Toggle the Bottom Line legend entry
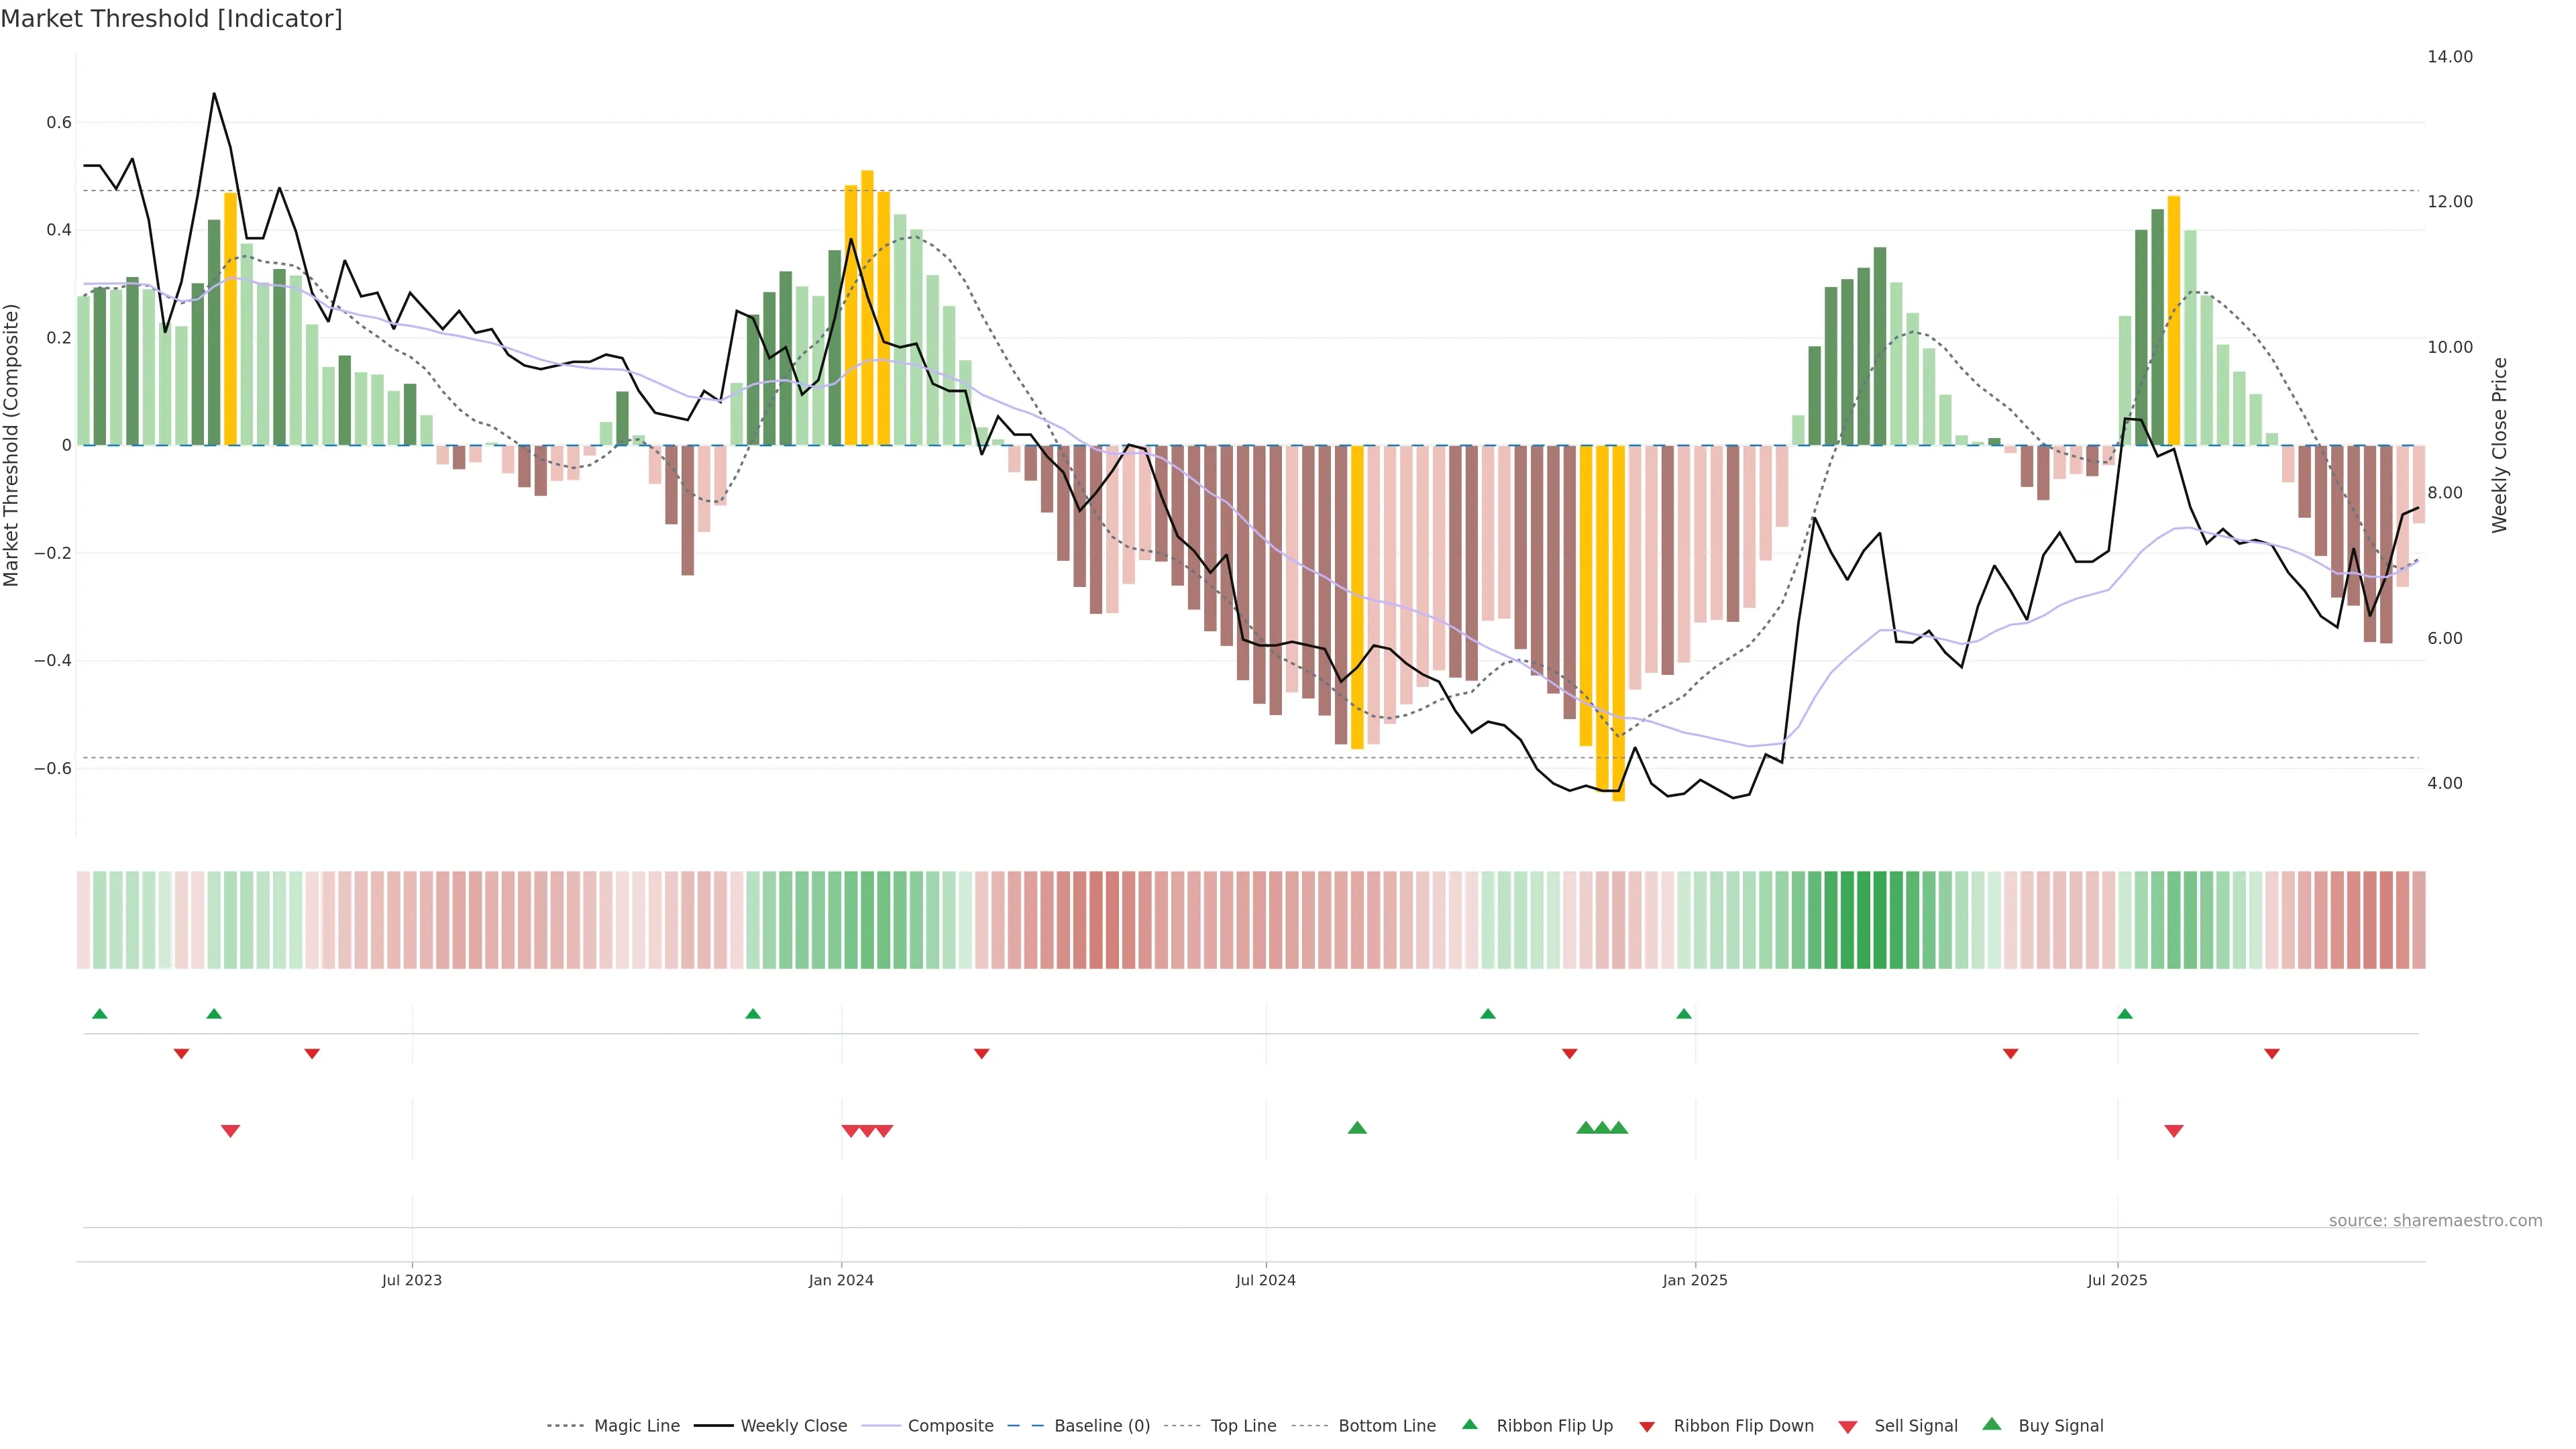Viewport: 2576px width, 1449px height. pyautogui.click(x=1386, y=1426)
